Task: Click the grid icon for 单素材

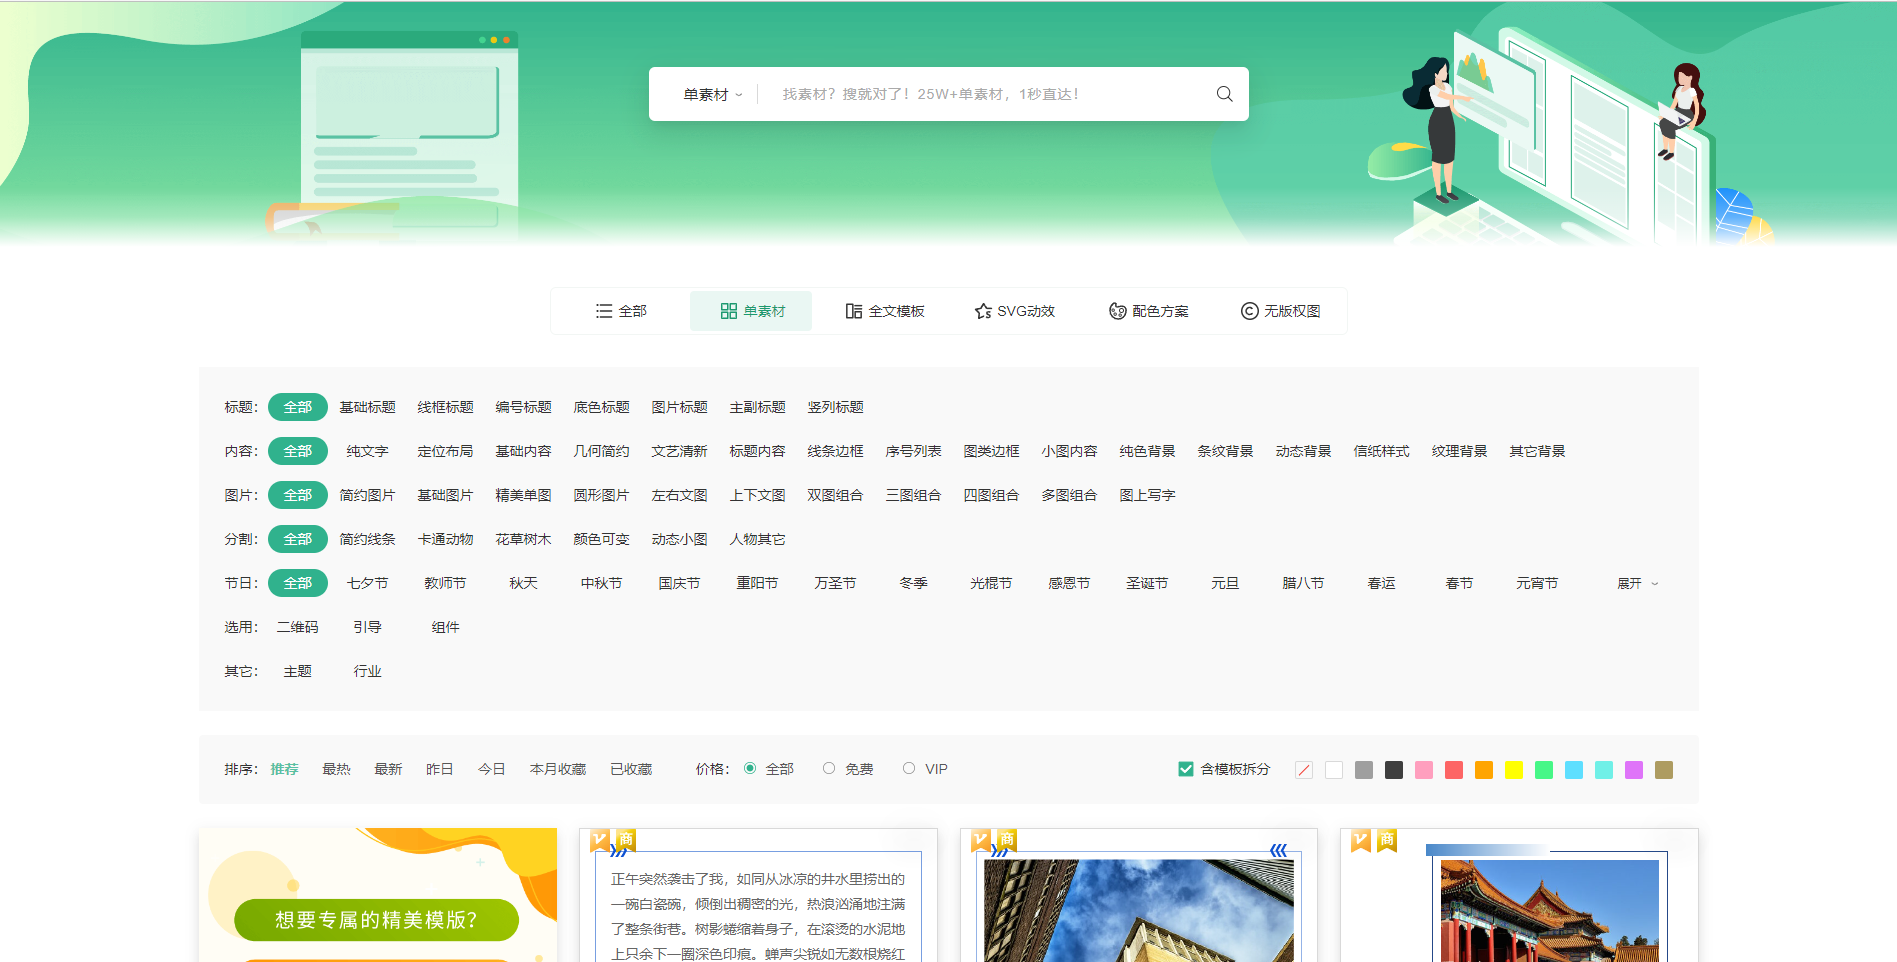Action: [x=729, y=311]
